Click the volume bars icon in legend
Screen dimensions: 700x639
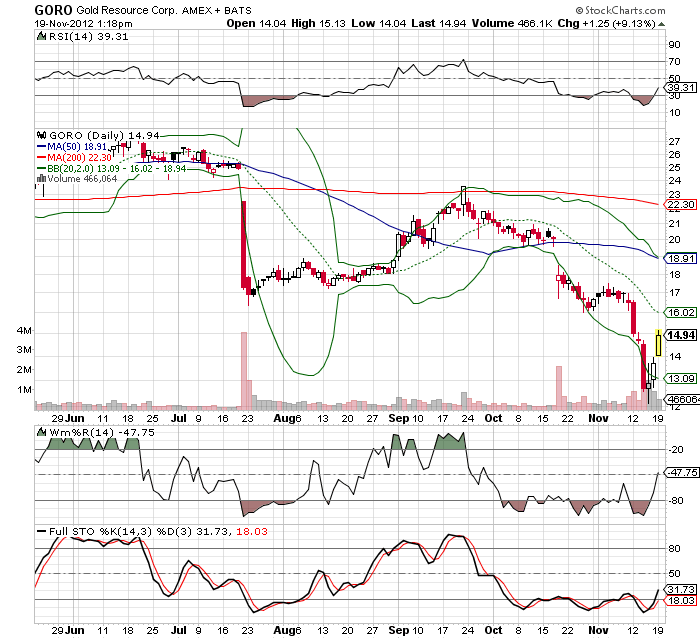tap(41, 178)
